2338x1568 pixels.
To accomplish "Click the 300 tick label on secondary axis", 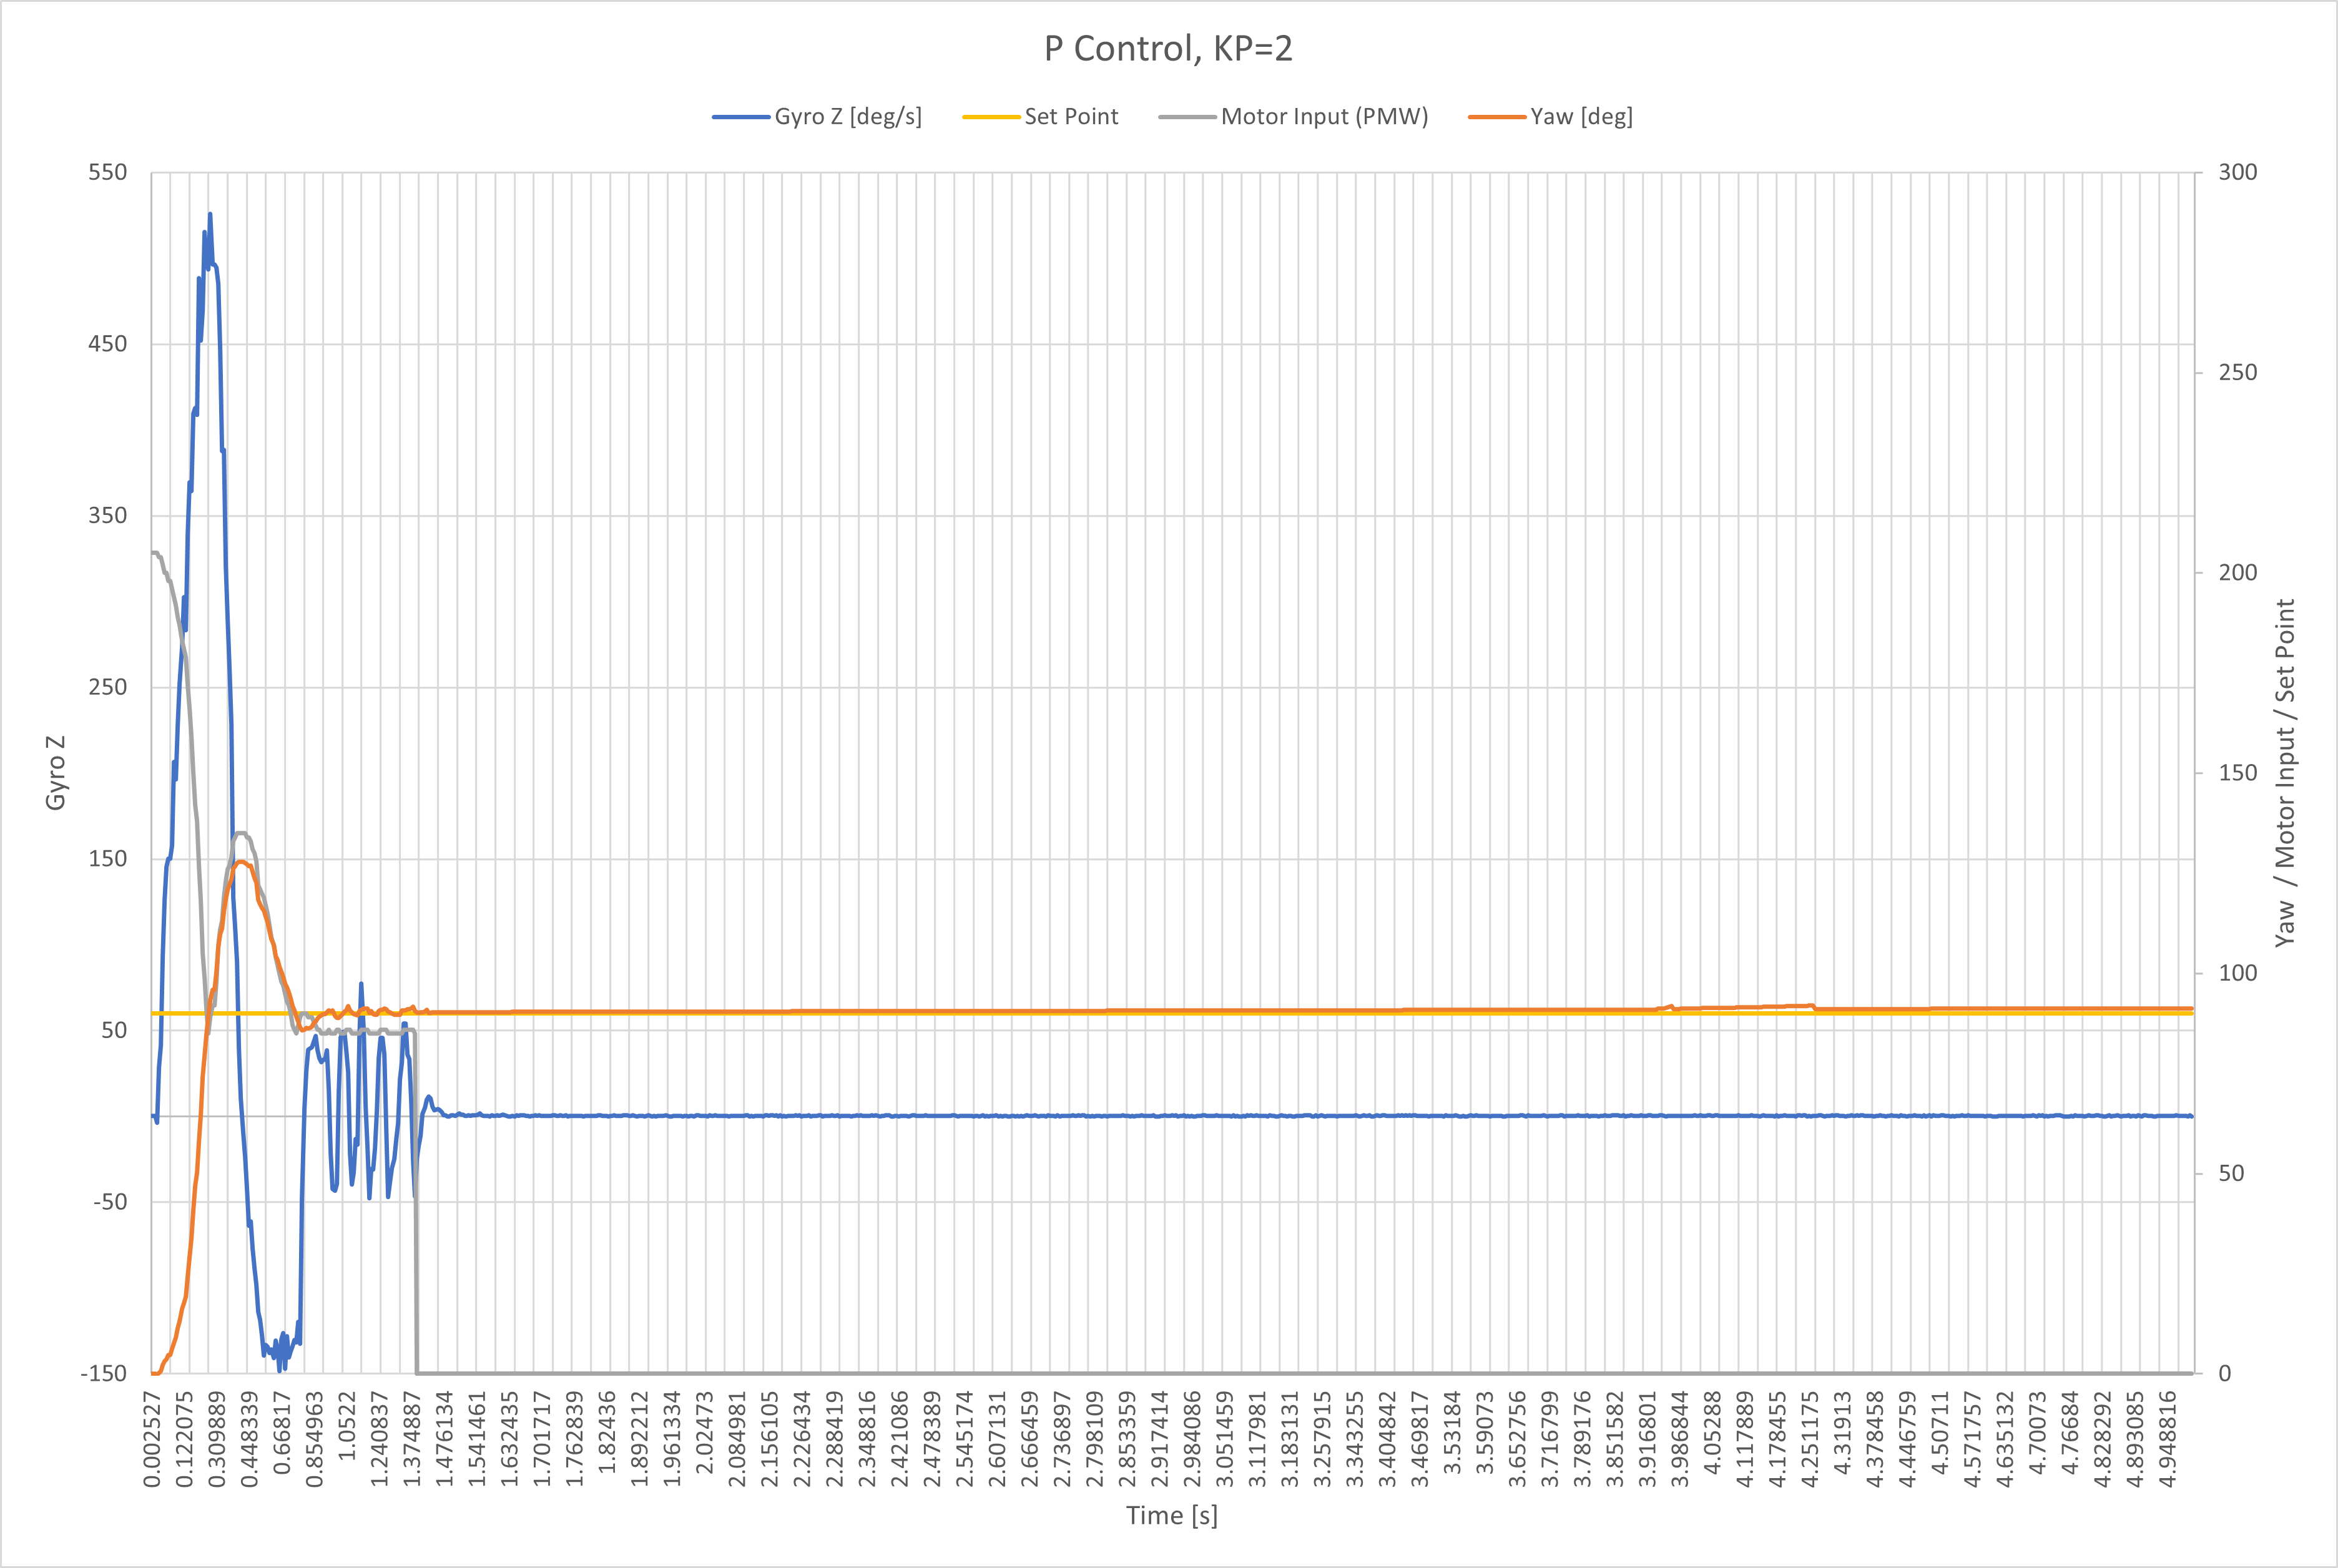I will coord(2238,172).
